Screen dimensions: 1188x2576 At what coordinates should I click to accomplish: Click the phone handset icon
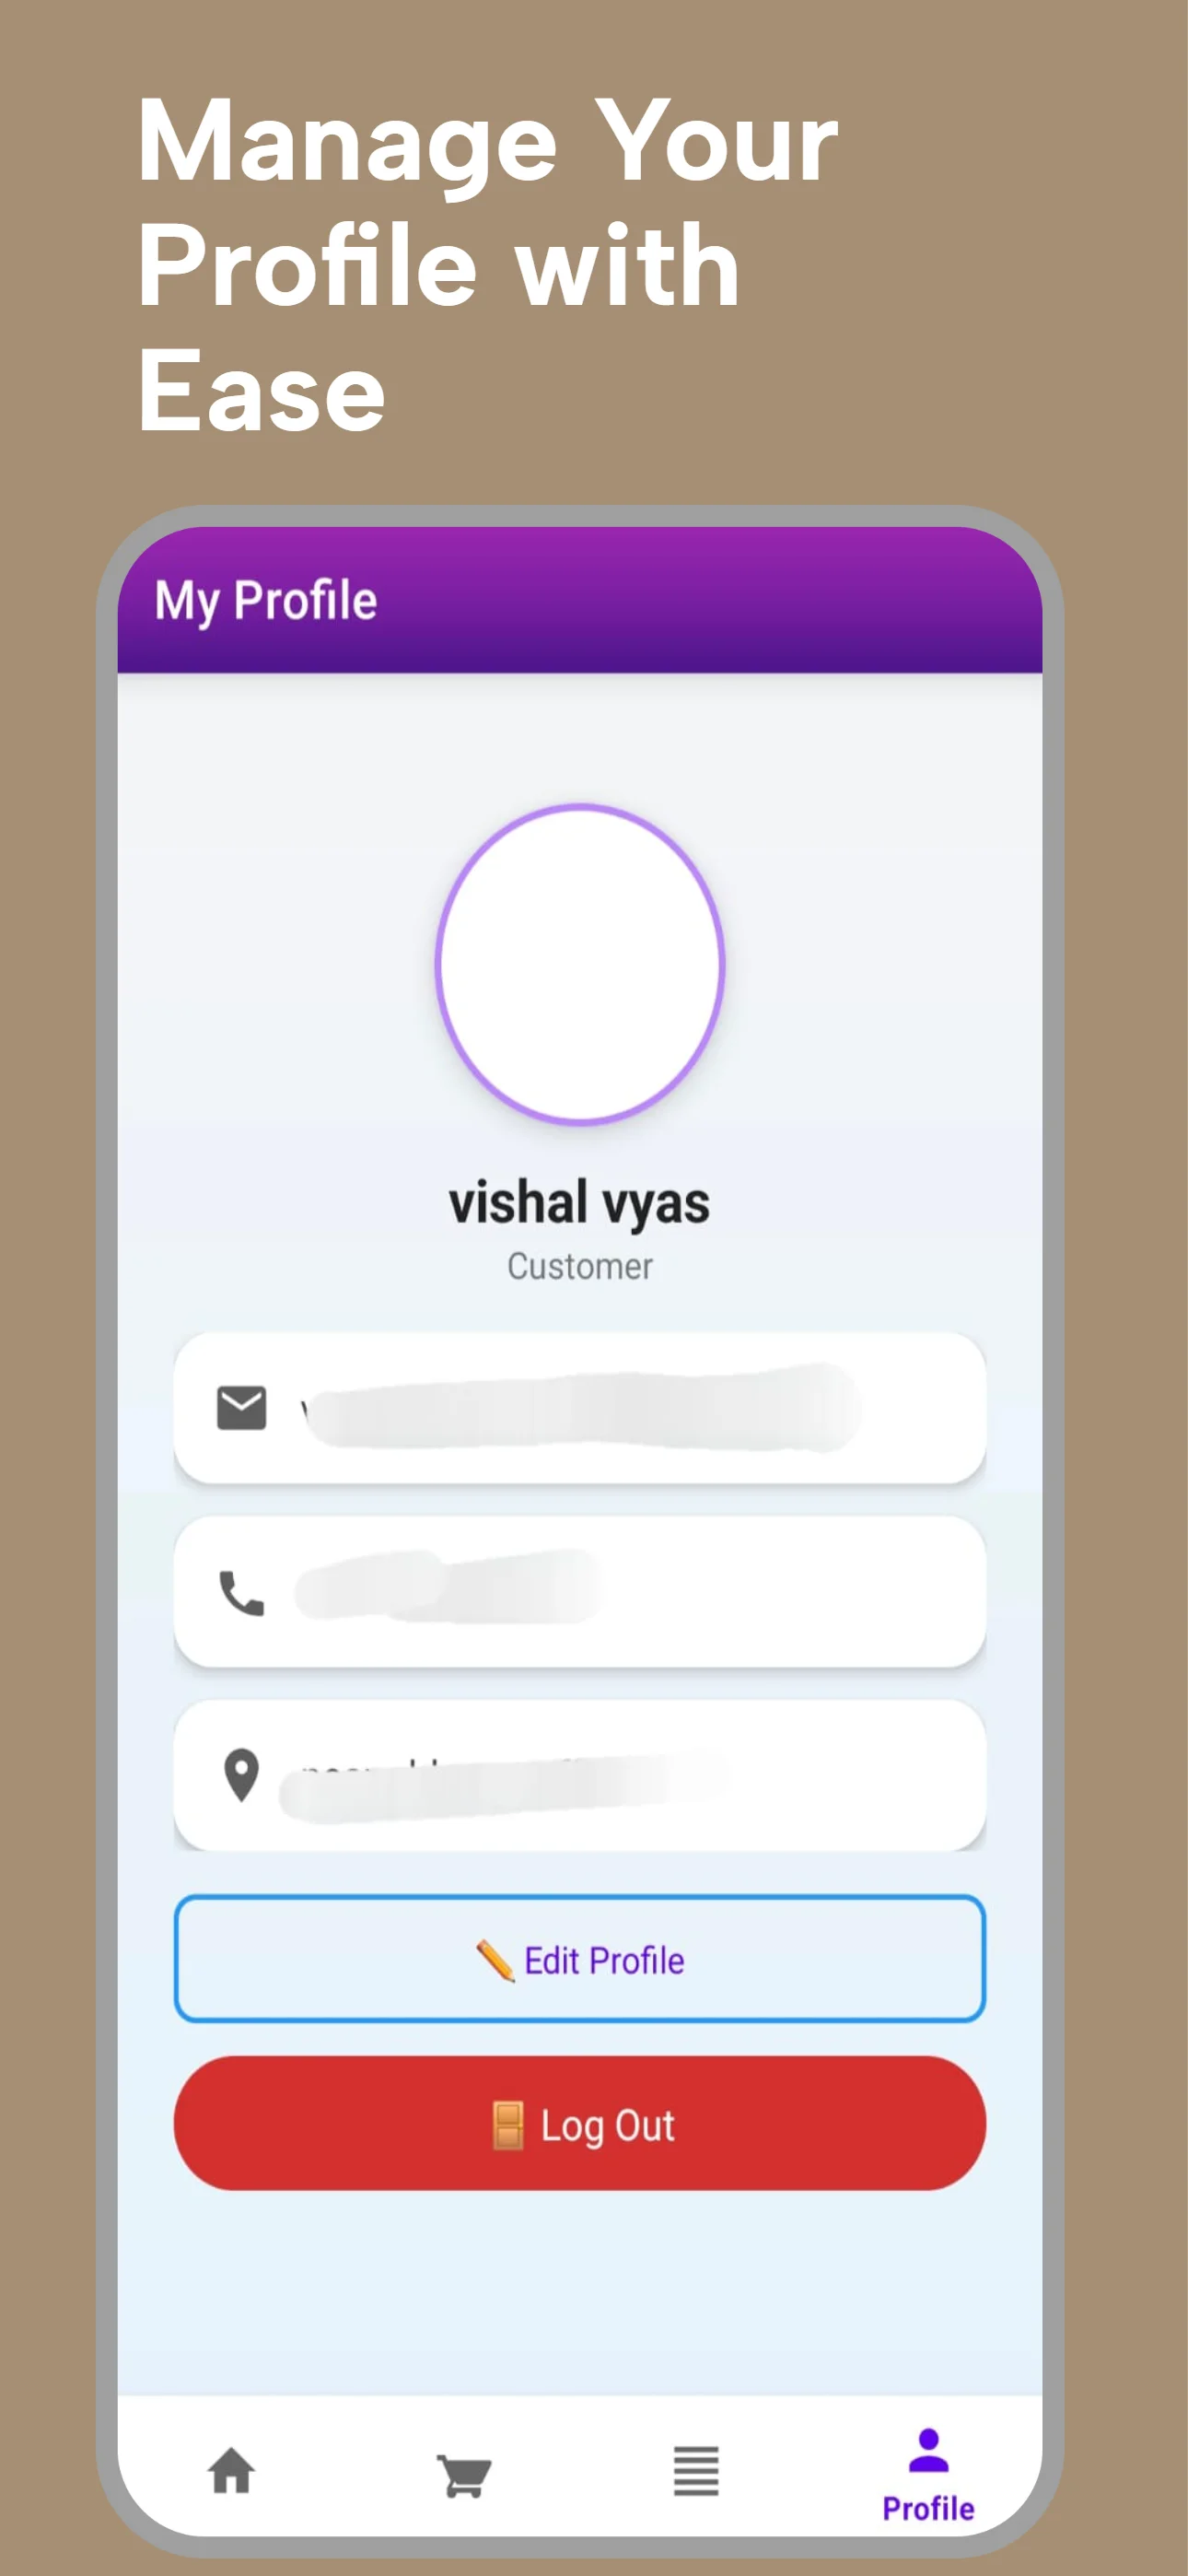pyautogui.click(x=242, y=1593)
